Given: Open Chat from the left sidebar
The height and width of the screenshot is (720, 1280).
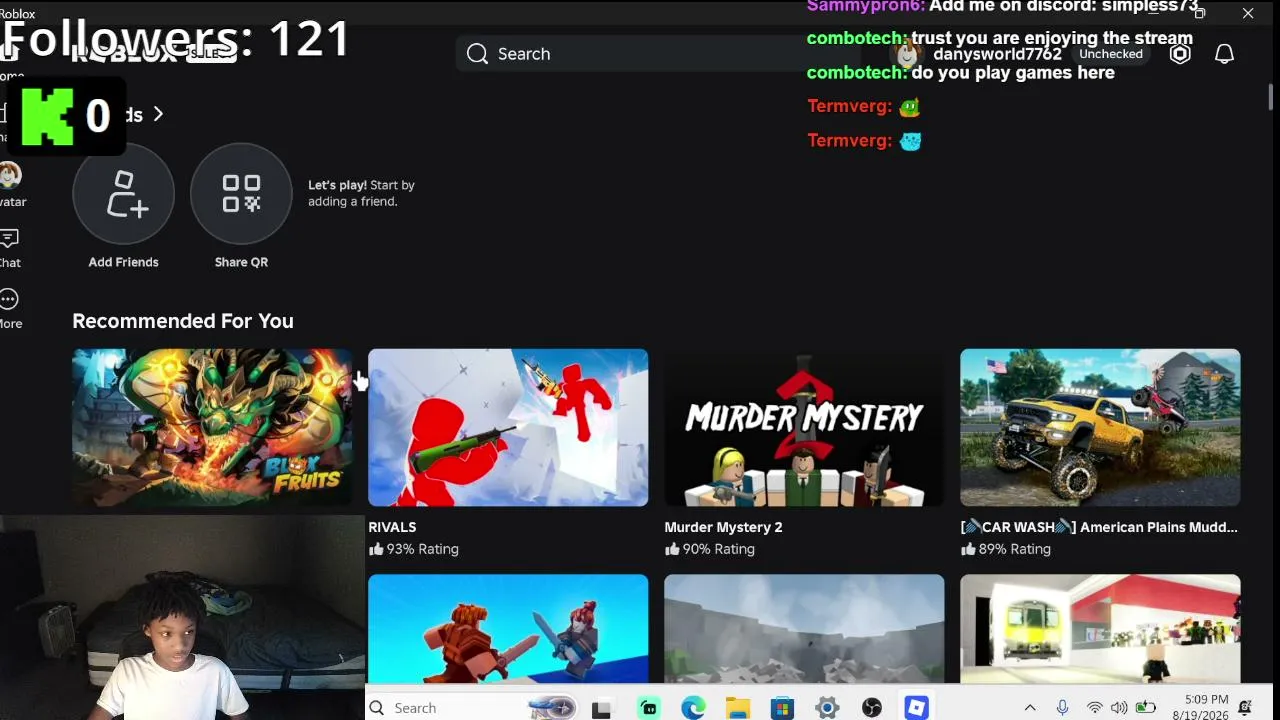Looking at the screenshot, I should 9,239.
